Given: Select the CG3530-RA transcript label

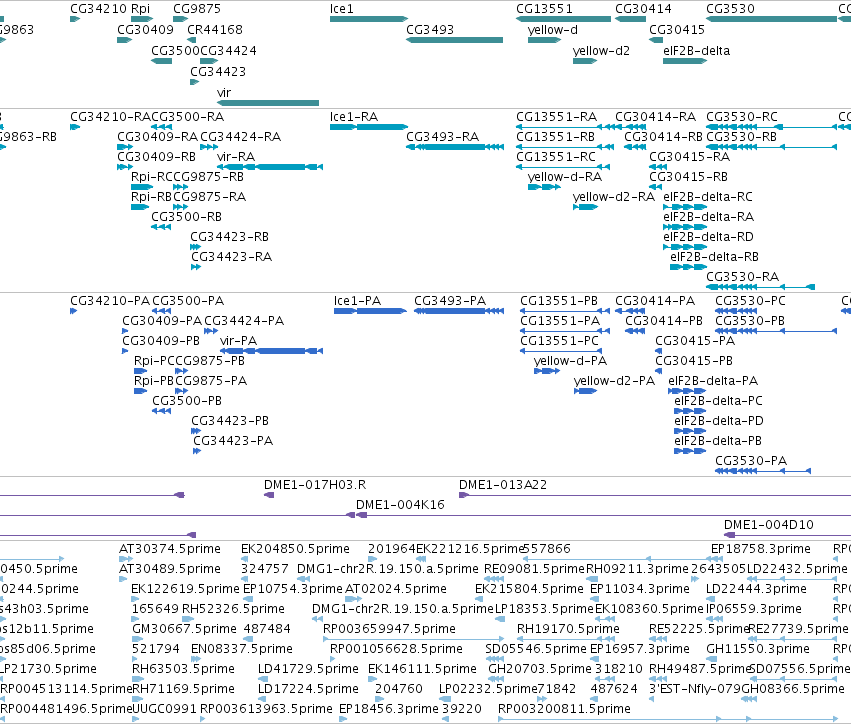Looking at the screenshot, I should pyautogui.click(x=742, y=277).
